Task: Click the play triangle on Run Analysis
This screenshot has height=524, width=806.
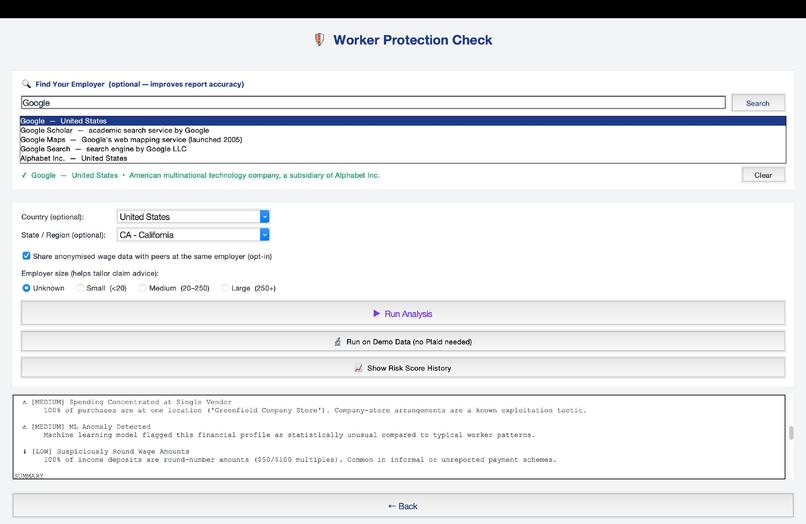Action: click(376, 313)
